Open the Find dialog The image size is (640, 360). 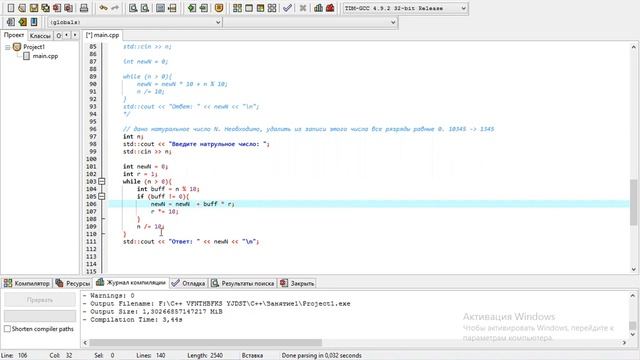click(x=133, y=8)
